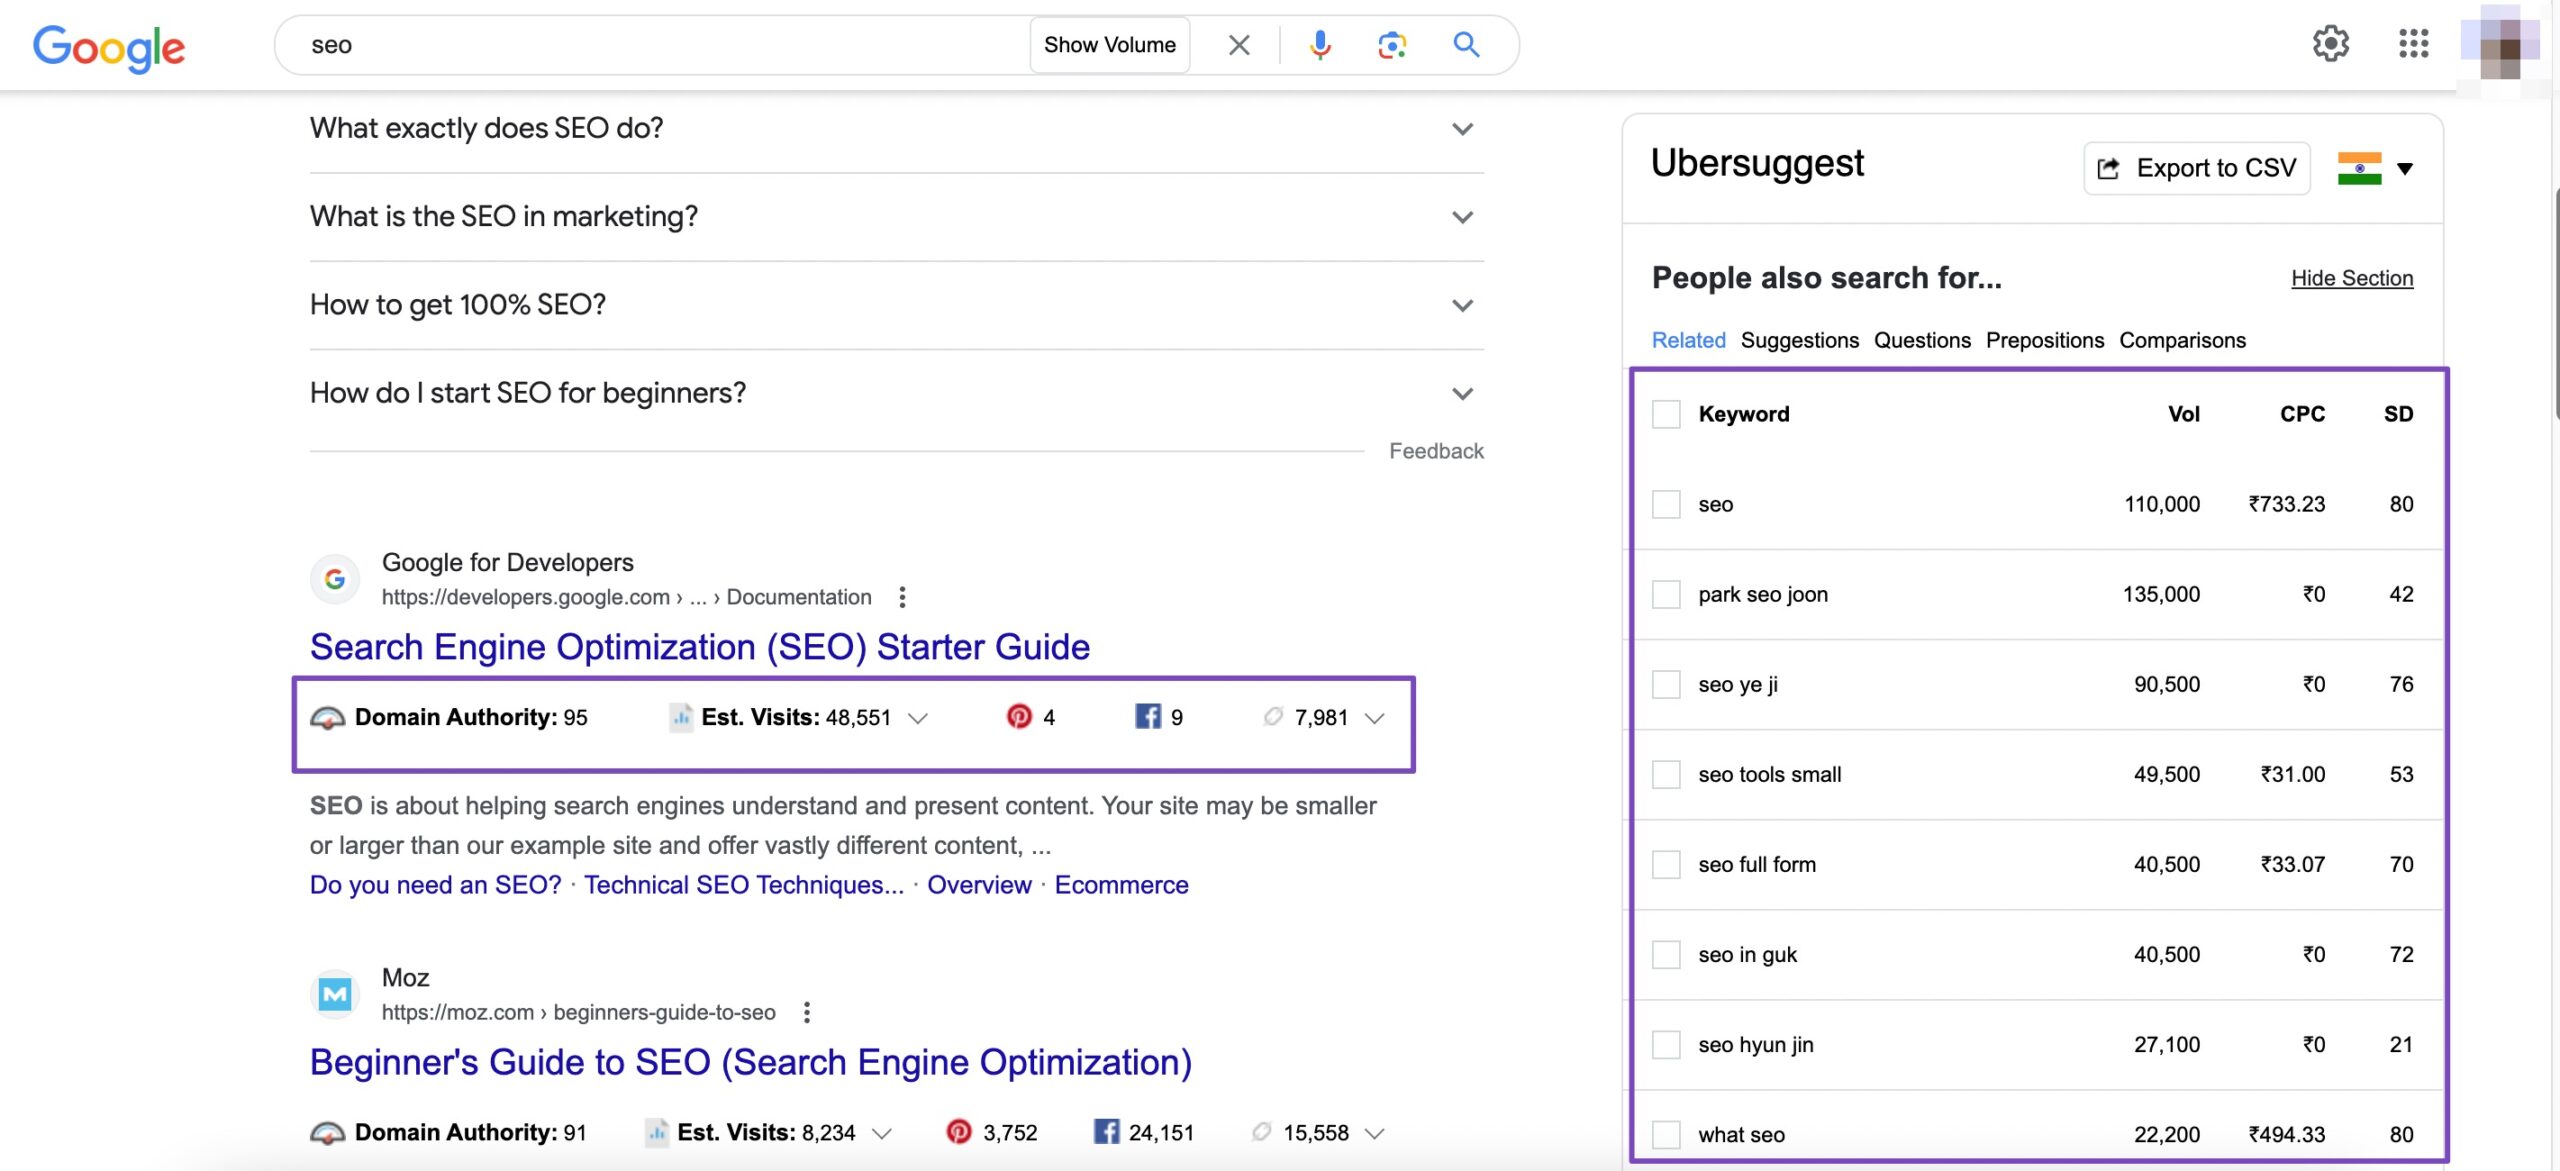Expand Est. Visits 8,234 dropdown chevron

point(881,1133)
